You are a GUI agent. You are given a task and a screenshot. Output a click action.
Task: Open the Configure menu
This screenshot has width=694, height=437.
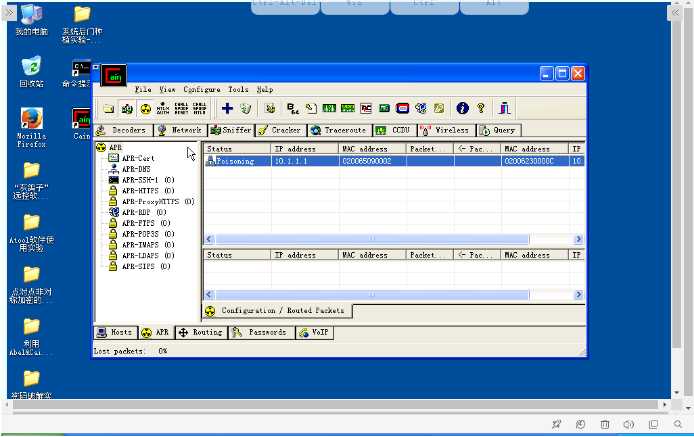point(202,89)
